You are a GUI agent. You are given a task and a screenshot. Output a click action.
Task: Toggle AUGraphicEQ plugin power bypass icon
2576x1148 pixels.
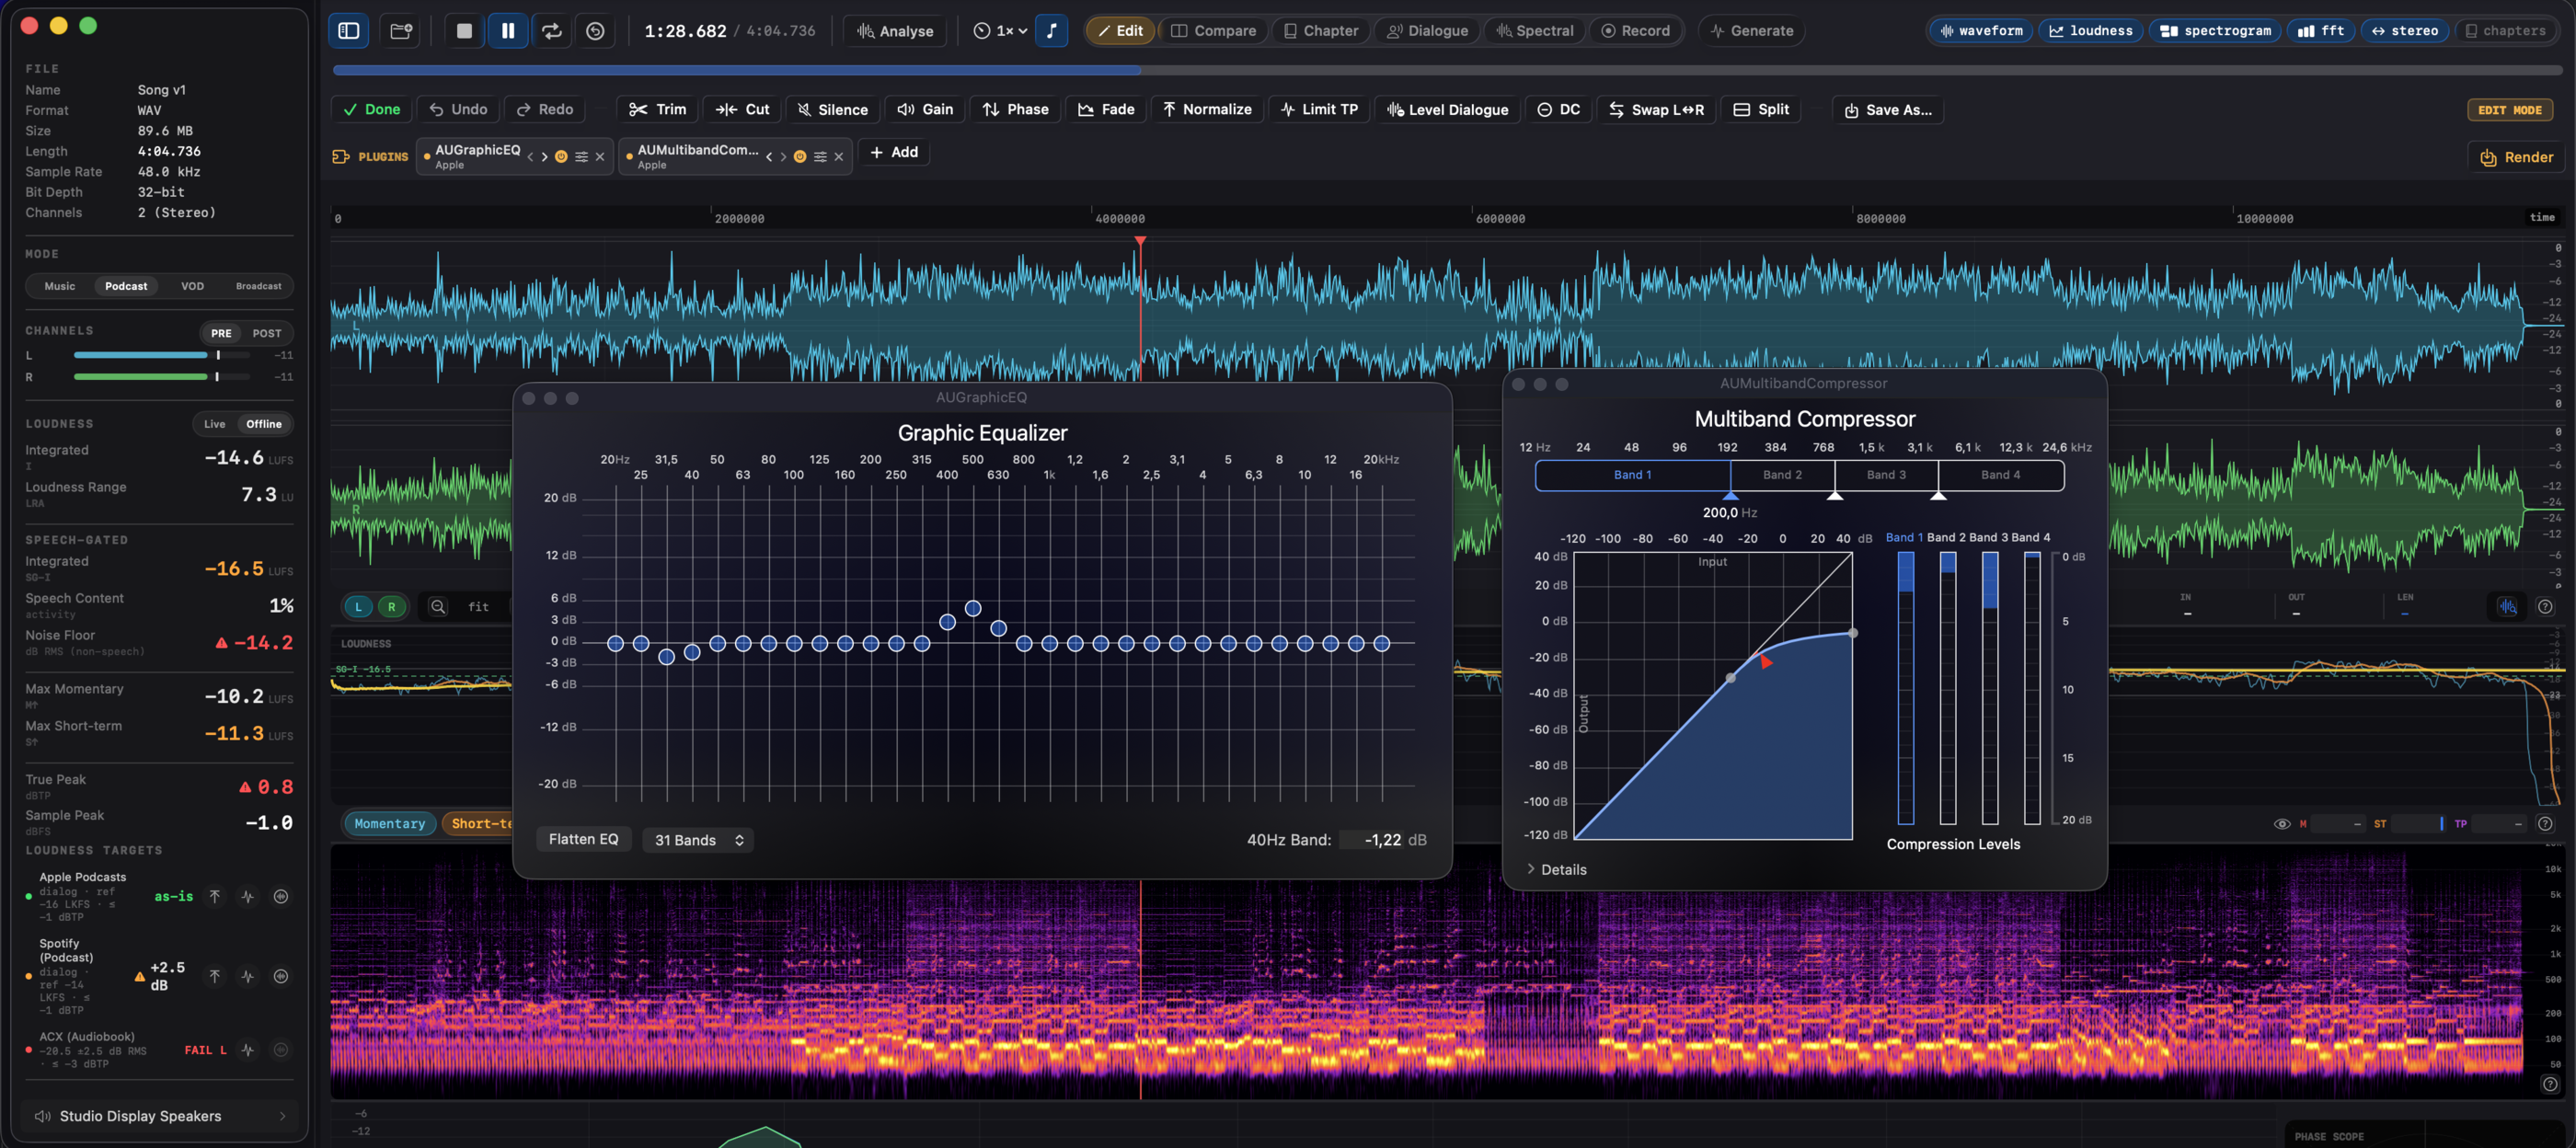pyautogui.click(x=561, y=157)
